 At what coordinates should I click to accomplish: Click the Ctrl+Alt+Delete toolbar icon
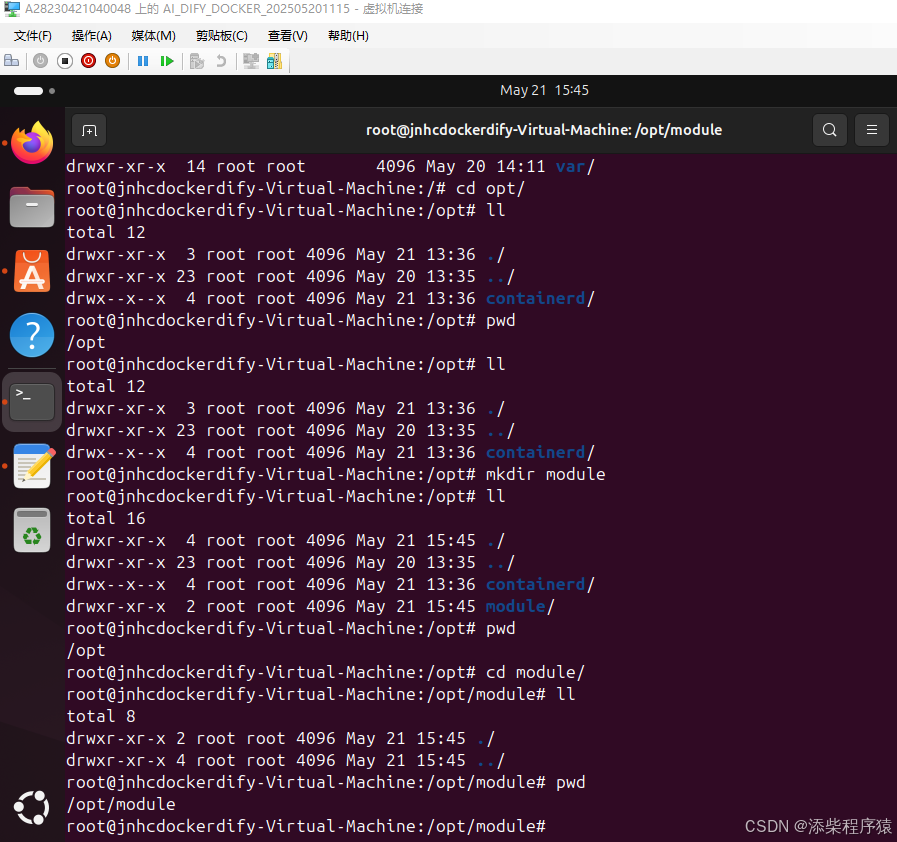(11, 61)
